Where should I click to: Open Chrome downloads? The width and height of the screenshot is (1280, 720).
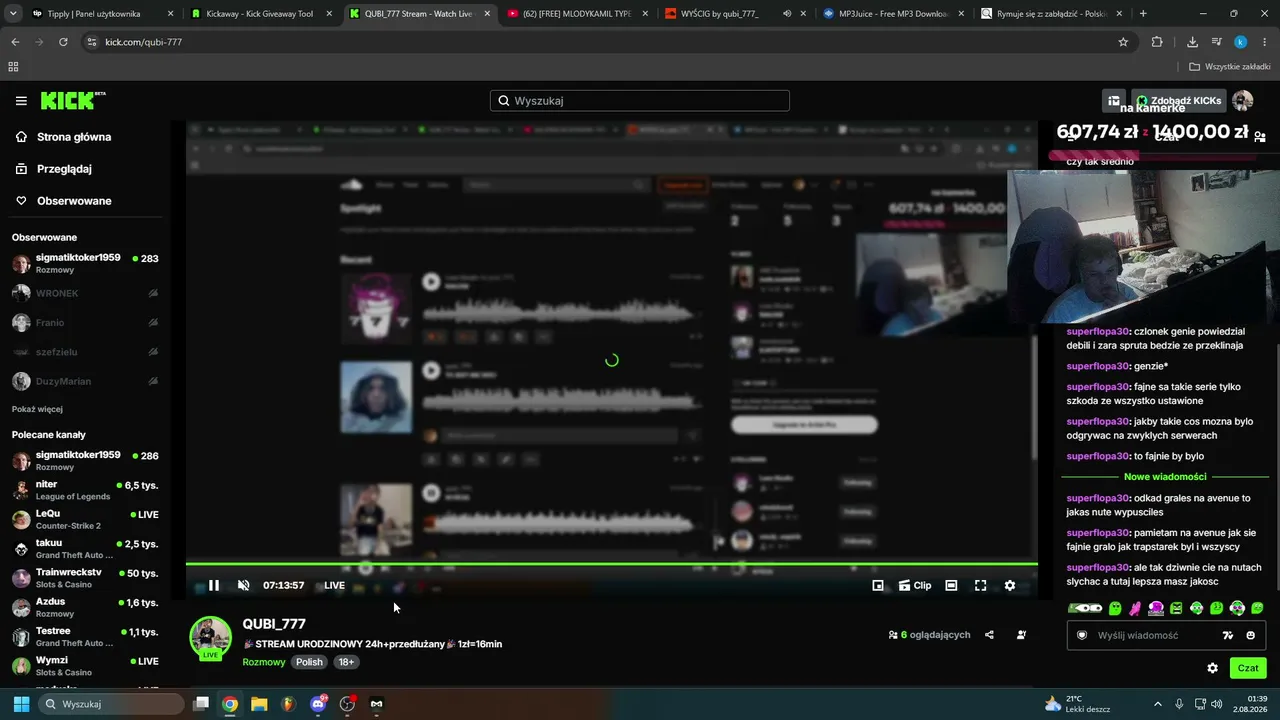(x=1192, y=42)
